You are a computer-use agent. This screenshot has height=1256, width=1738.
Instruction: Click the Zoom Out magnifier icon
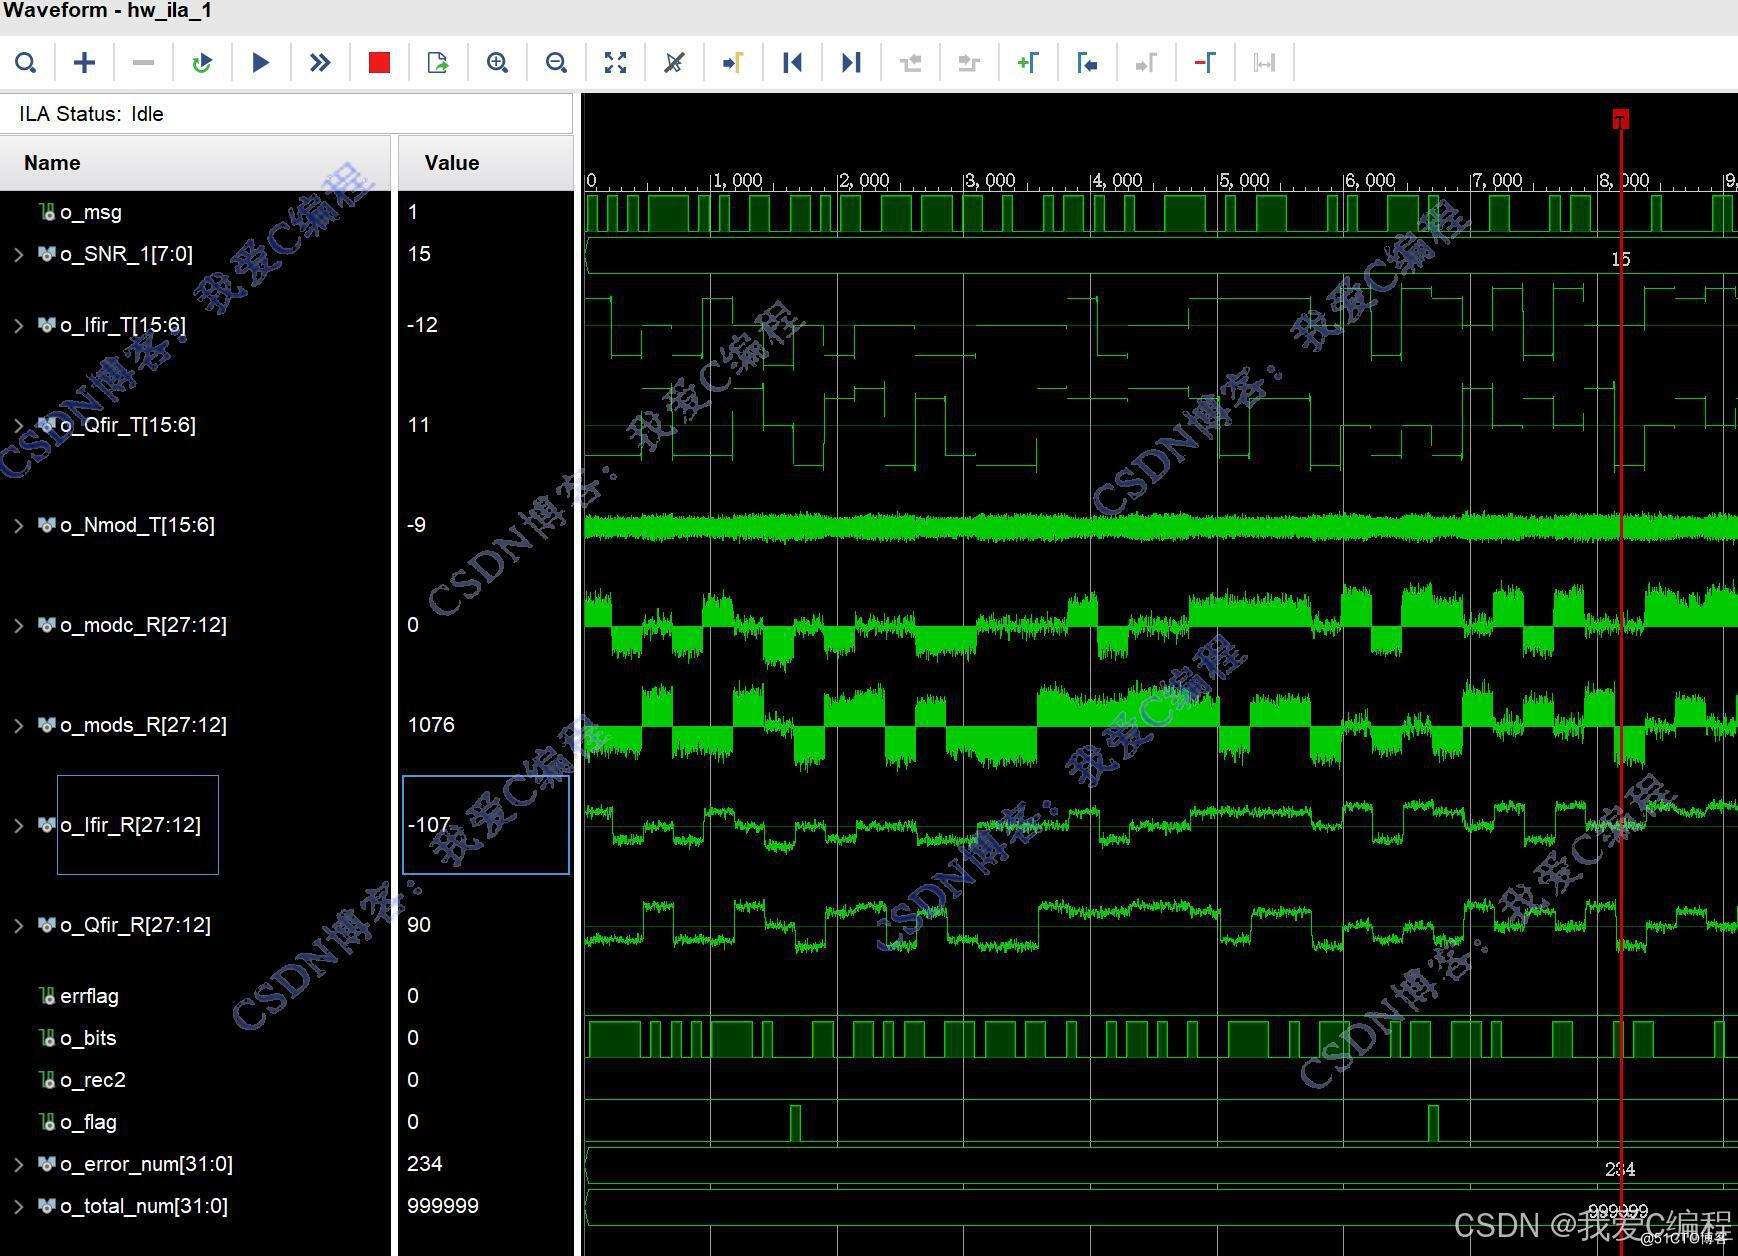tap(556, 63)
